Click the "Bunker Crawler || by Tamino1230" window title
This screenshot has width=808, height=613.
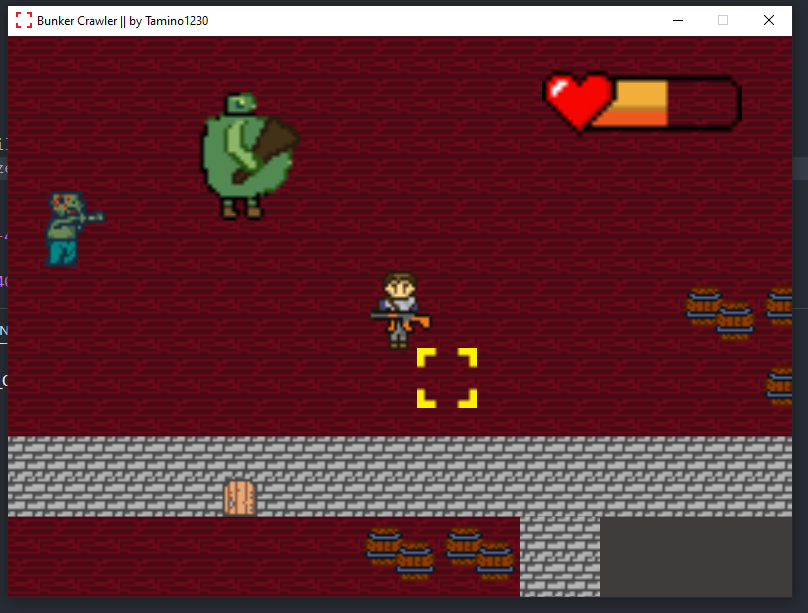[x=123, y=20]
